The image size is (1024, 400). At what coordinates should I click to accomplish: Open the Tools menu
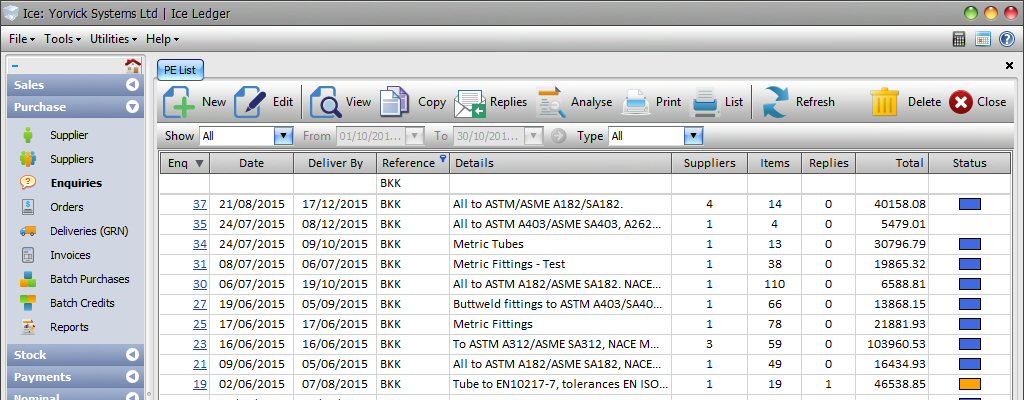pyautogui.click(x=63, y=39)
